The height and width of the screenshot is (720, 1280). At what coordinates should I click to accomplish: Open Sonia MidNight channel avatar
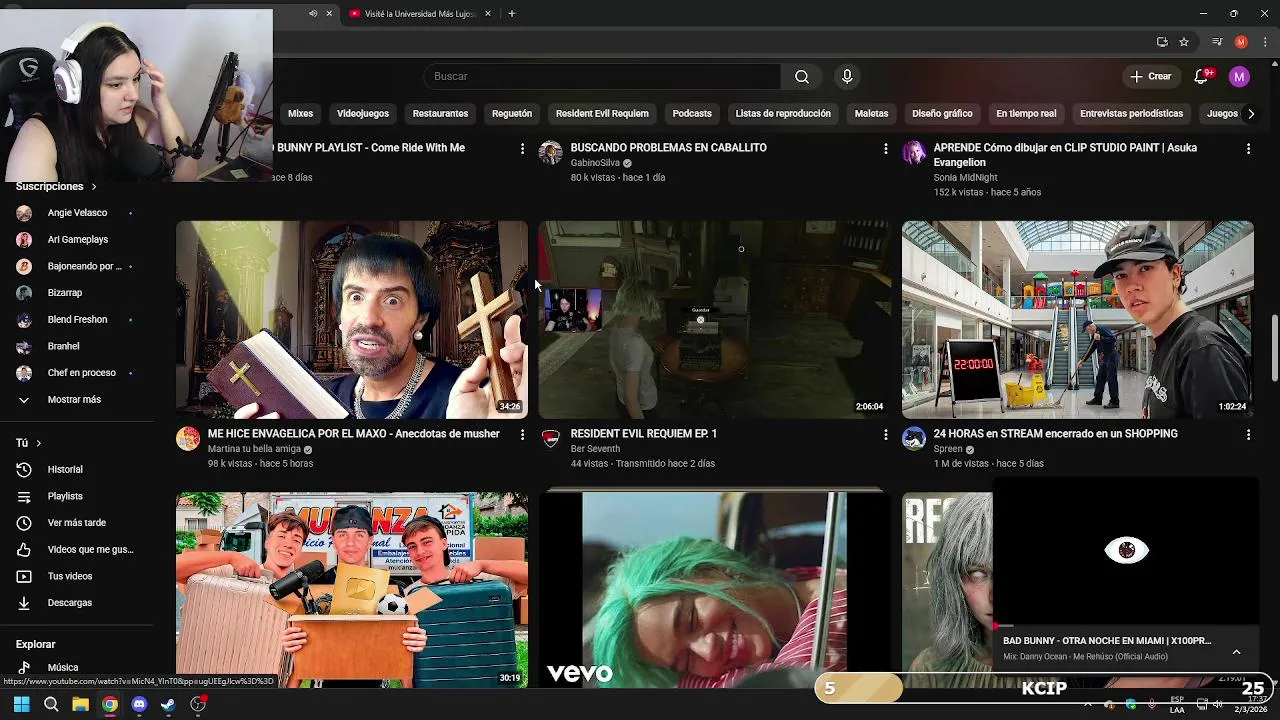click(x=914, y=153)
